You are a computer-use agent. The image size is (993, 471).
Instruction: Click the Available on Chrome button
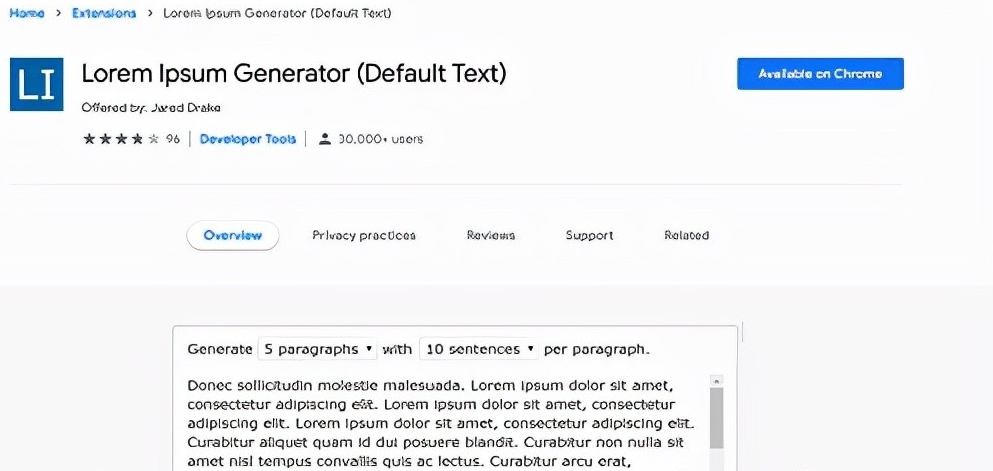(x=820, y=74)
